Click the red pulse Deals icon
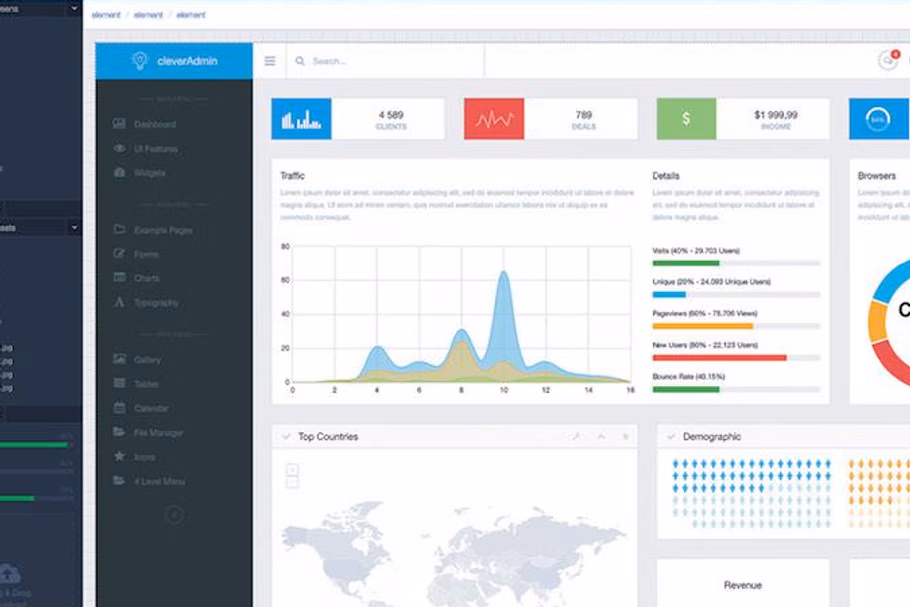The height and width of the screenshot is (607, 910). pyautogui.click(x=494, y=119)
